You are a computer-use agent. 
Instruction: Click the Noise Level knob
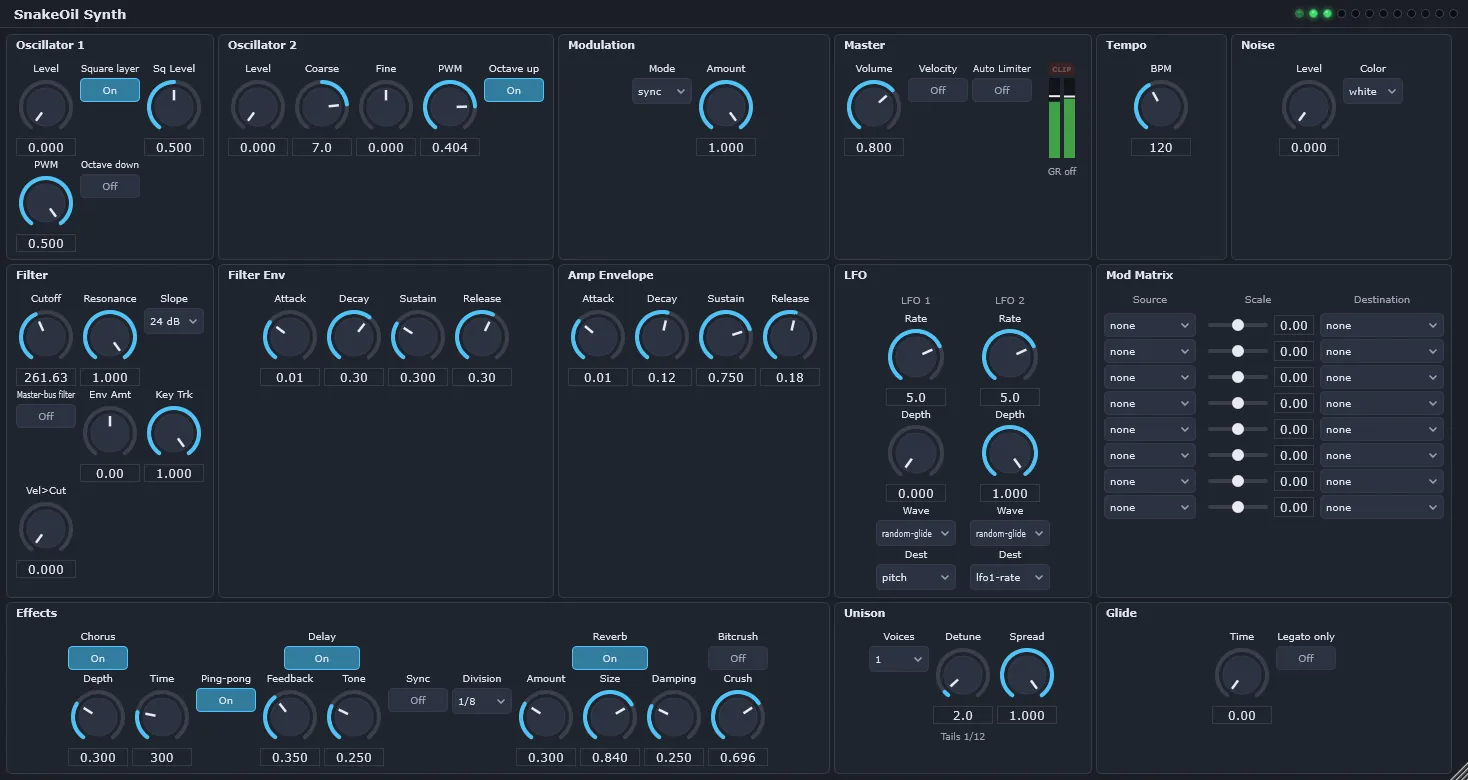[x=1309, y=106]
